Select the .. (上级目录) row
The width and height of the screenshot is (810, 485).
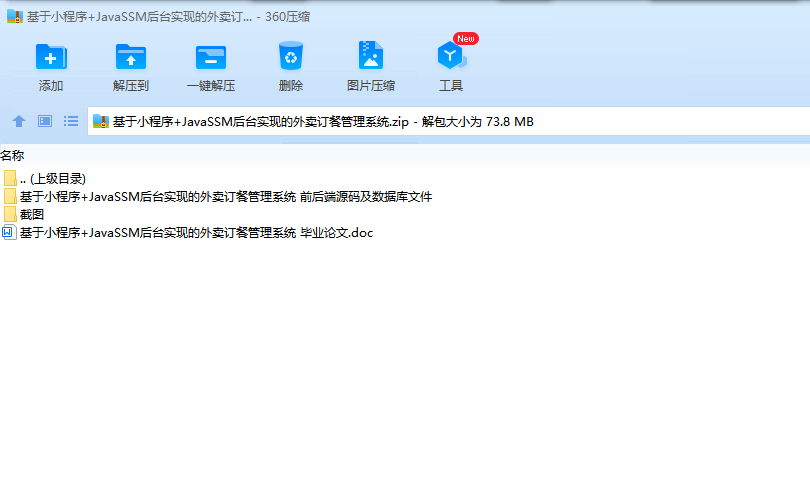(44, 179)
